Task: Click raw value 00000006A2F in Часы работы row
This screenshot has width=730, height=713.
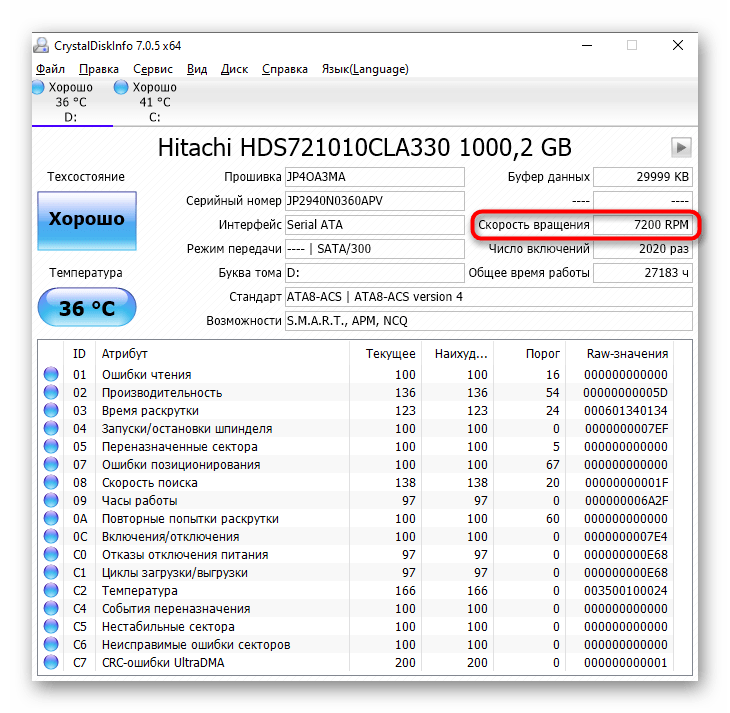Action: click(627, 501)
